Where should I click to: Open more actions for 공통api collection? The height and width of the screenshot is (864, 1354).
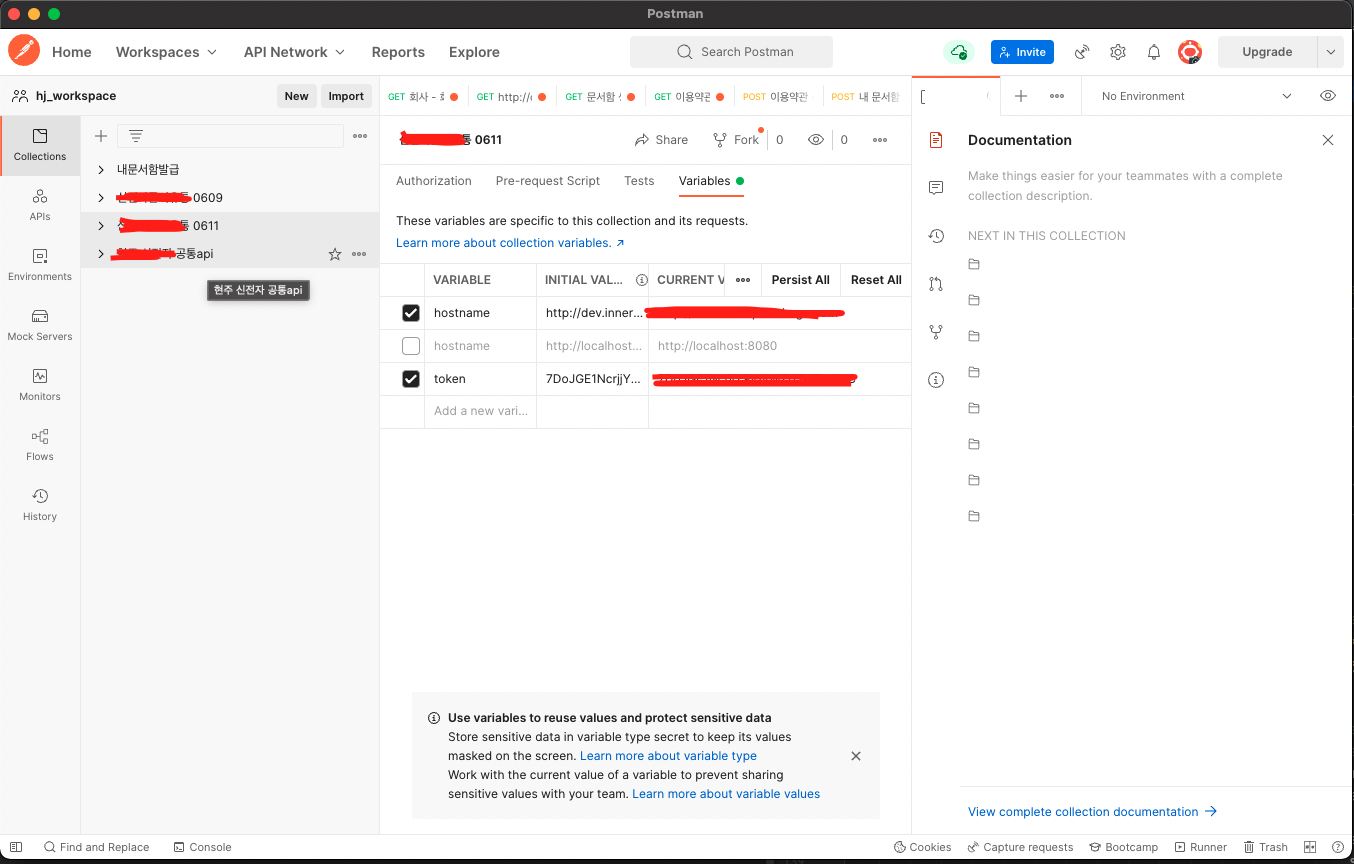point(359,254)
